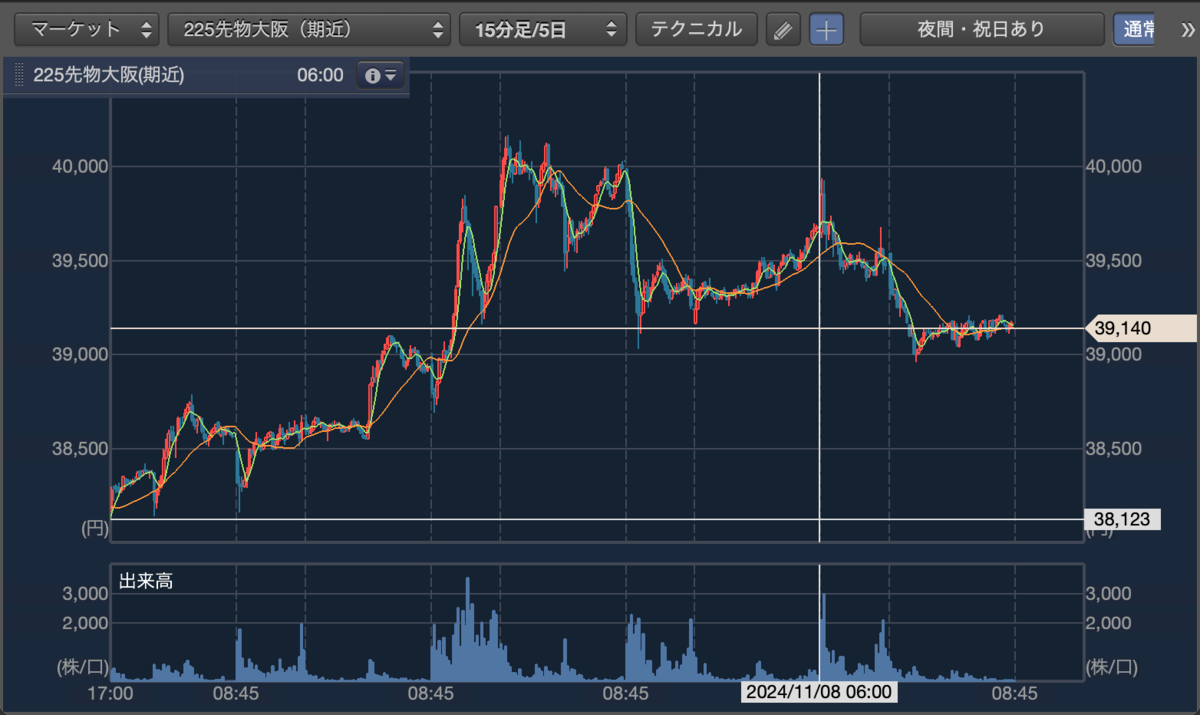Click the left-axis 3,000 volume label
Screen dimensions: 1200x715
click(86, 593)
